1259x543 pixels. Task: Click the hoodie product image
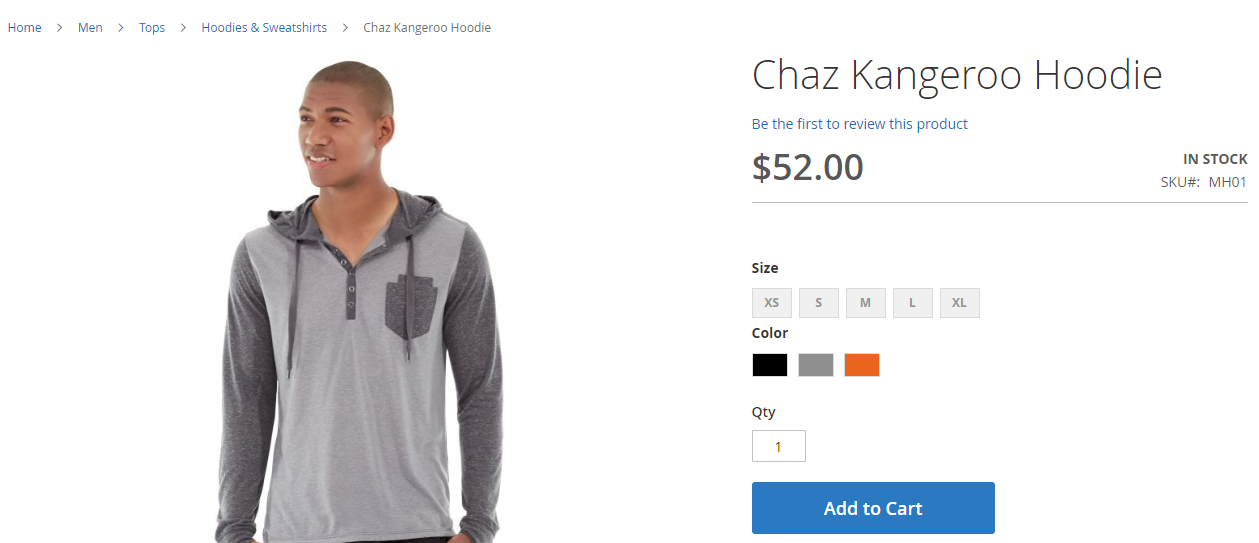pos(360,300)
